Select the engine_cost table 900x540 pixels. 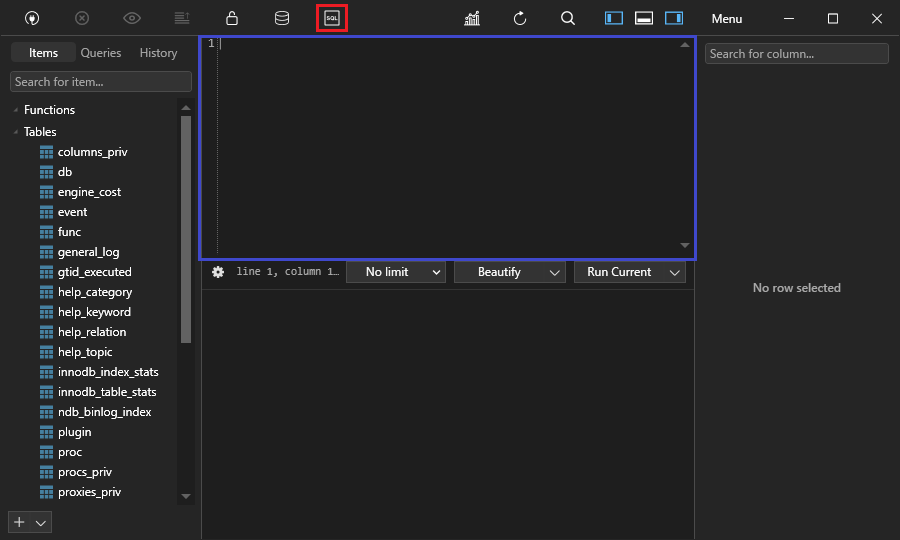point(89,192)
